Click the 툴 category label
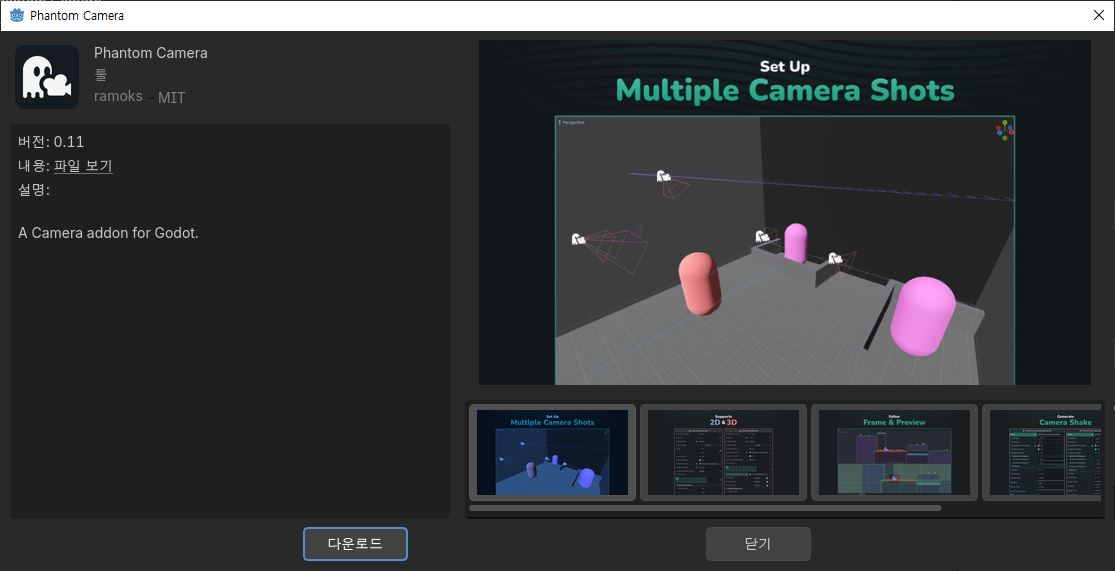This screenshot has width=1115, height=571. 100,75
